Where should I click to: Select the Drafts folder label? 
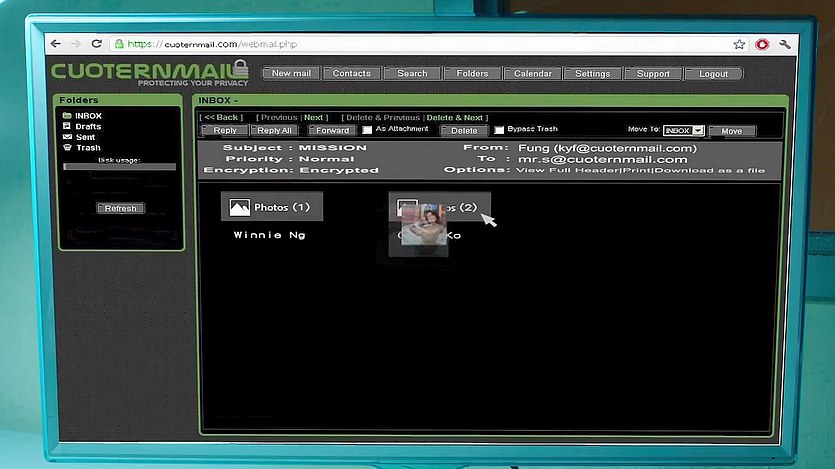[x=88, y=126]
